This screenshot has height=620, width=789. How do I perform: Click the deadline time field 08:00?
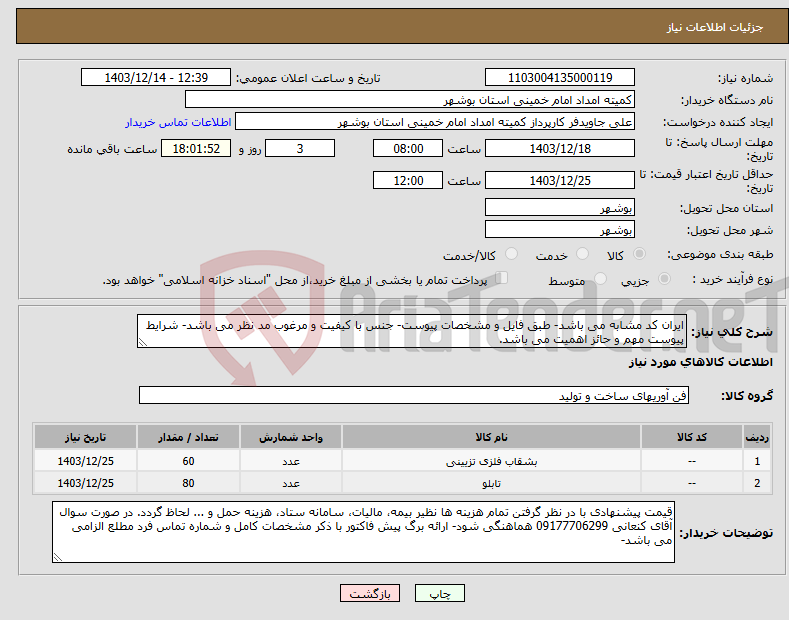point(408,148)
